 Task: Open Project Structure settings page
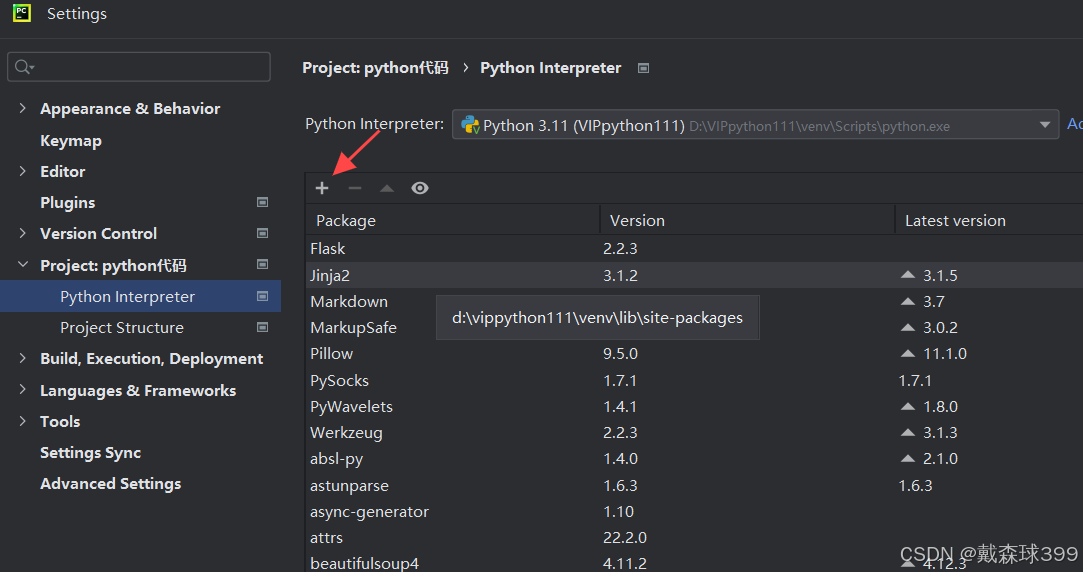pos(122,327)
